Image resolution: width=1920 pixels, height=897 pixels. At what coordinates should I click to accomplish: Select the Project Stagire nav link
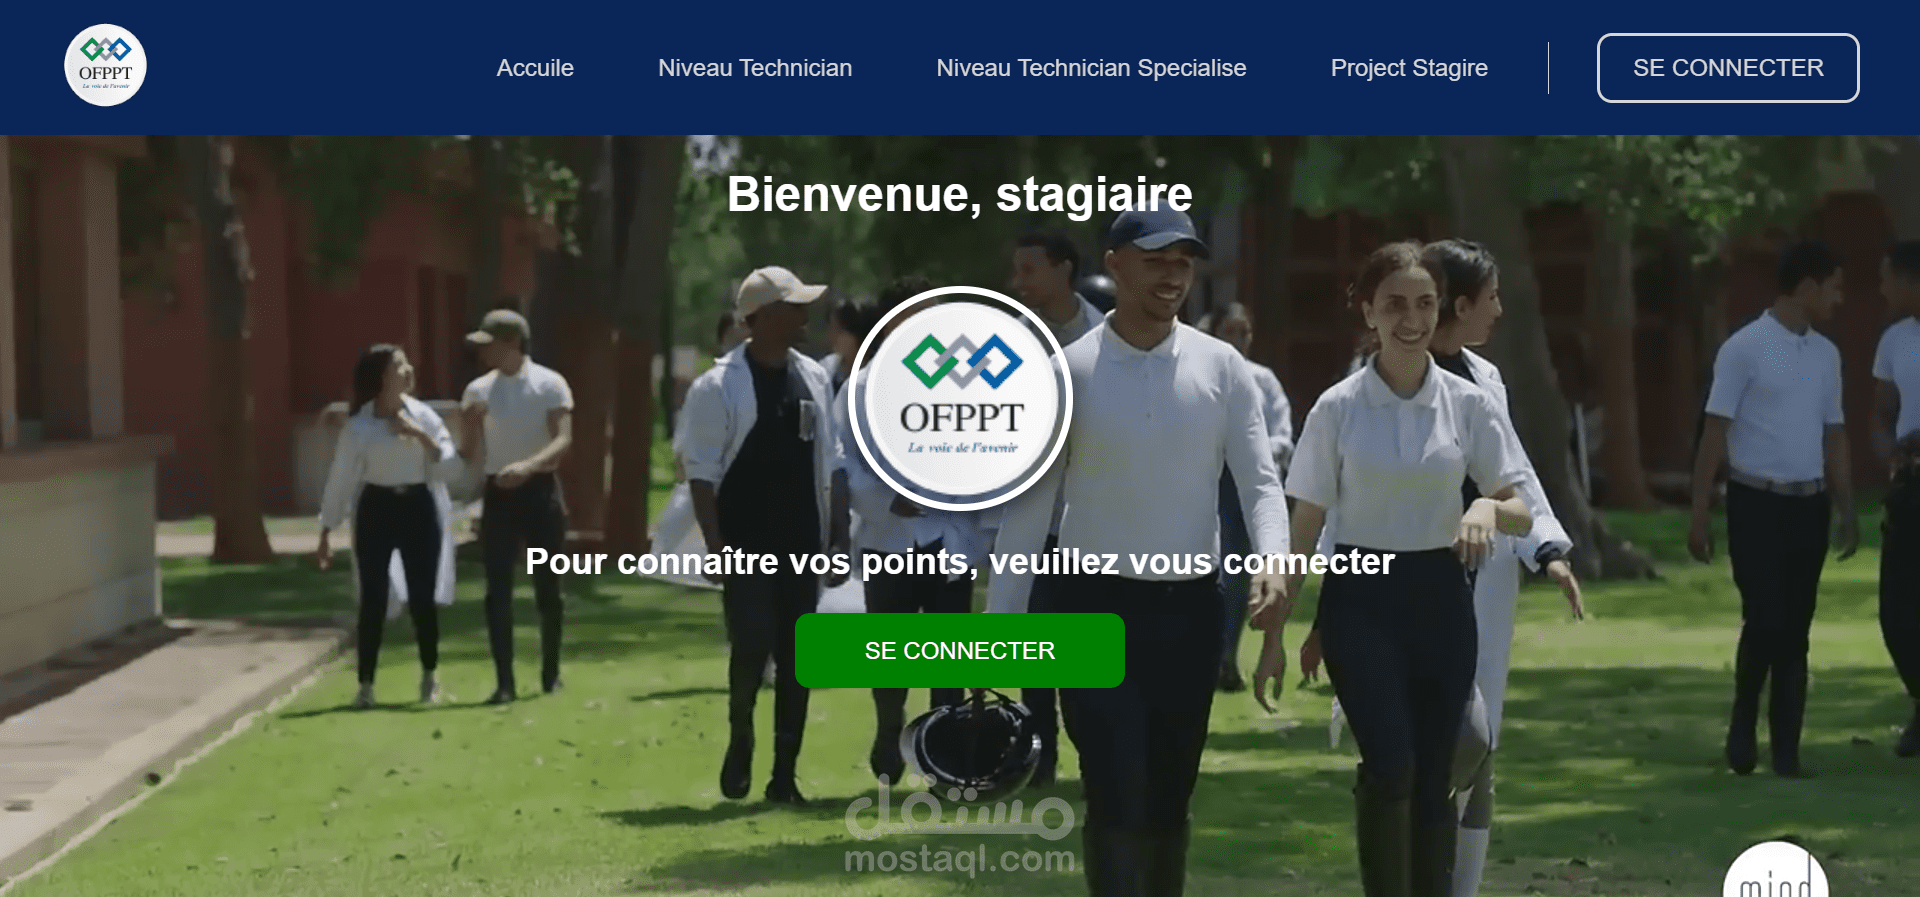(1409, 68)
